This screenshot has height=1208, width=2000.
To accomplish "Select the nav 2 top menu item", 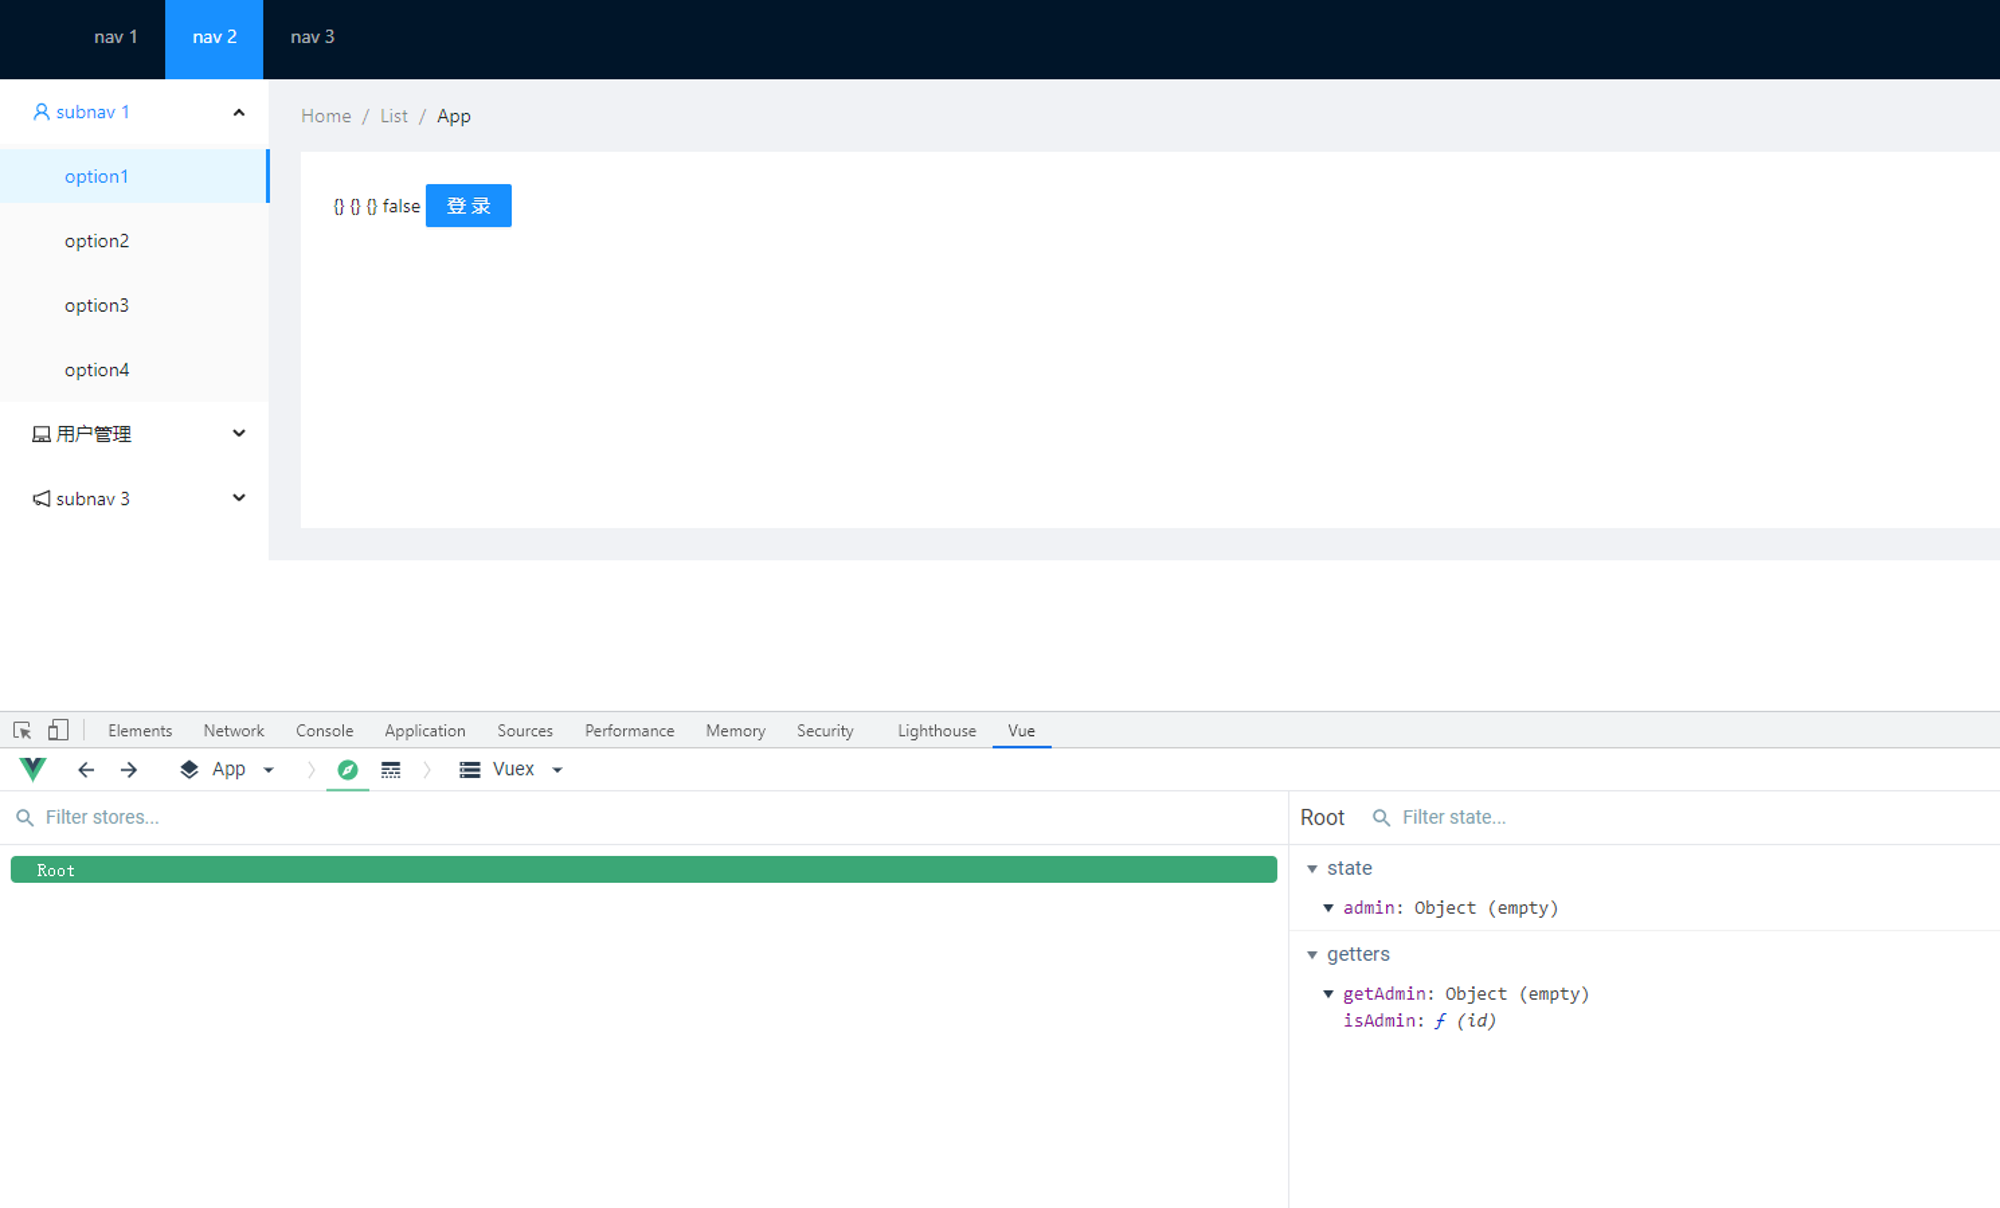I will tap(214, 37).
